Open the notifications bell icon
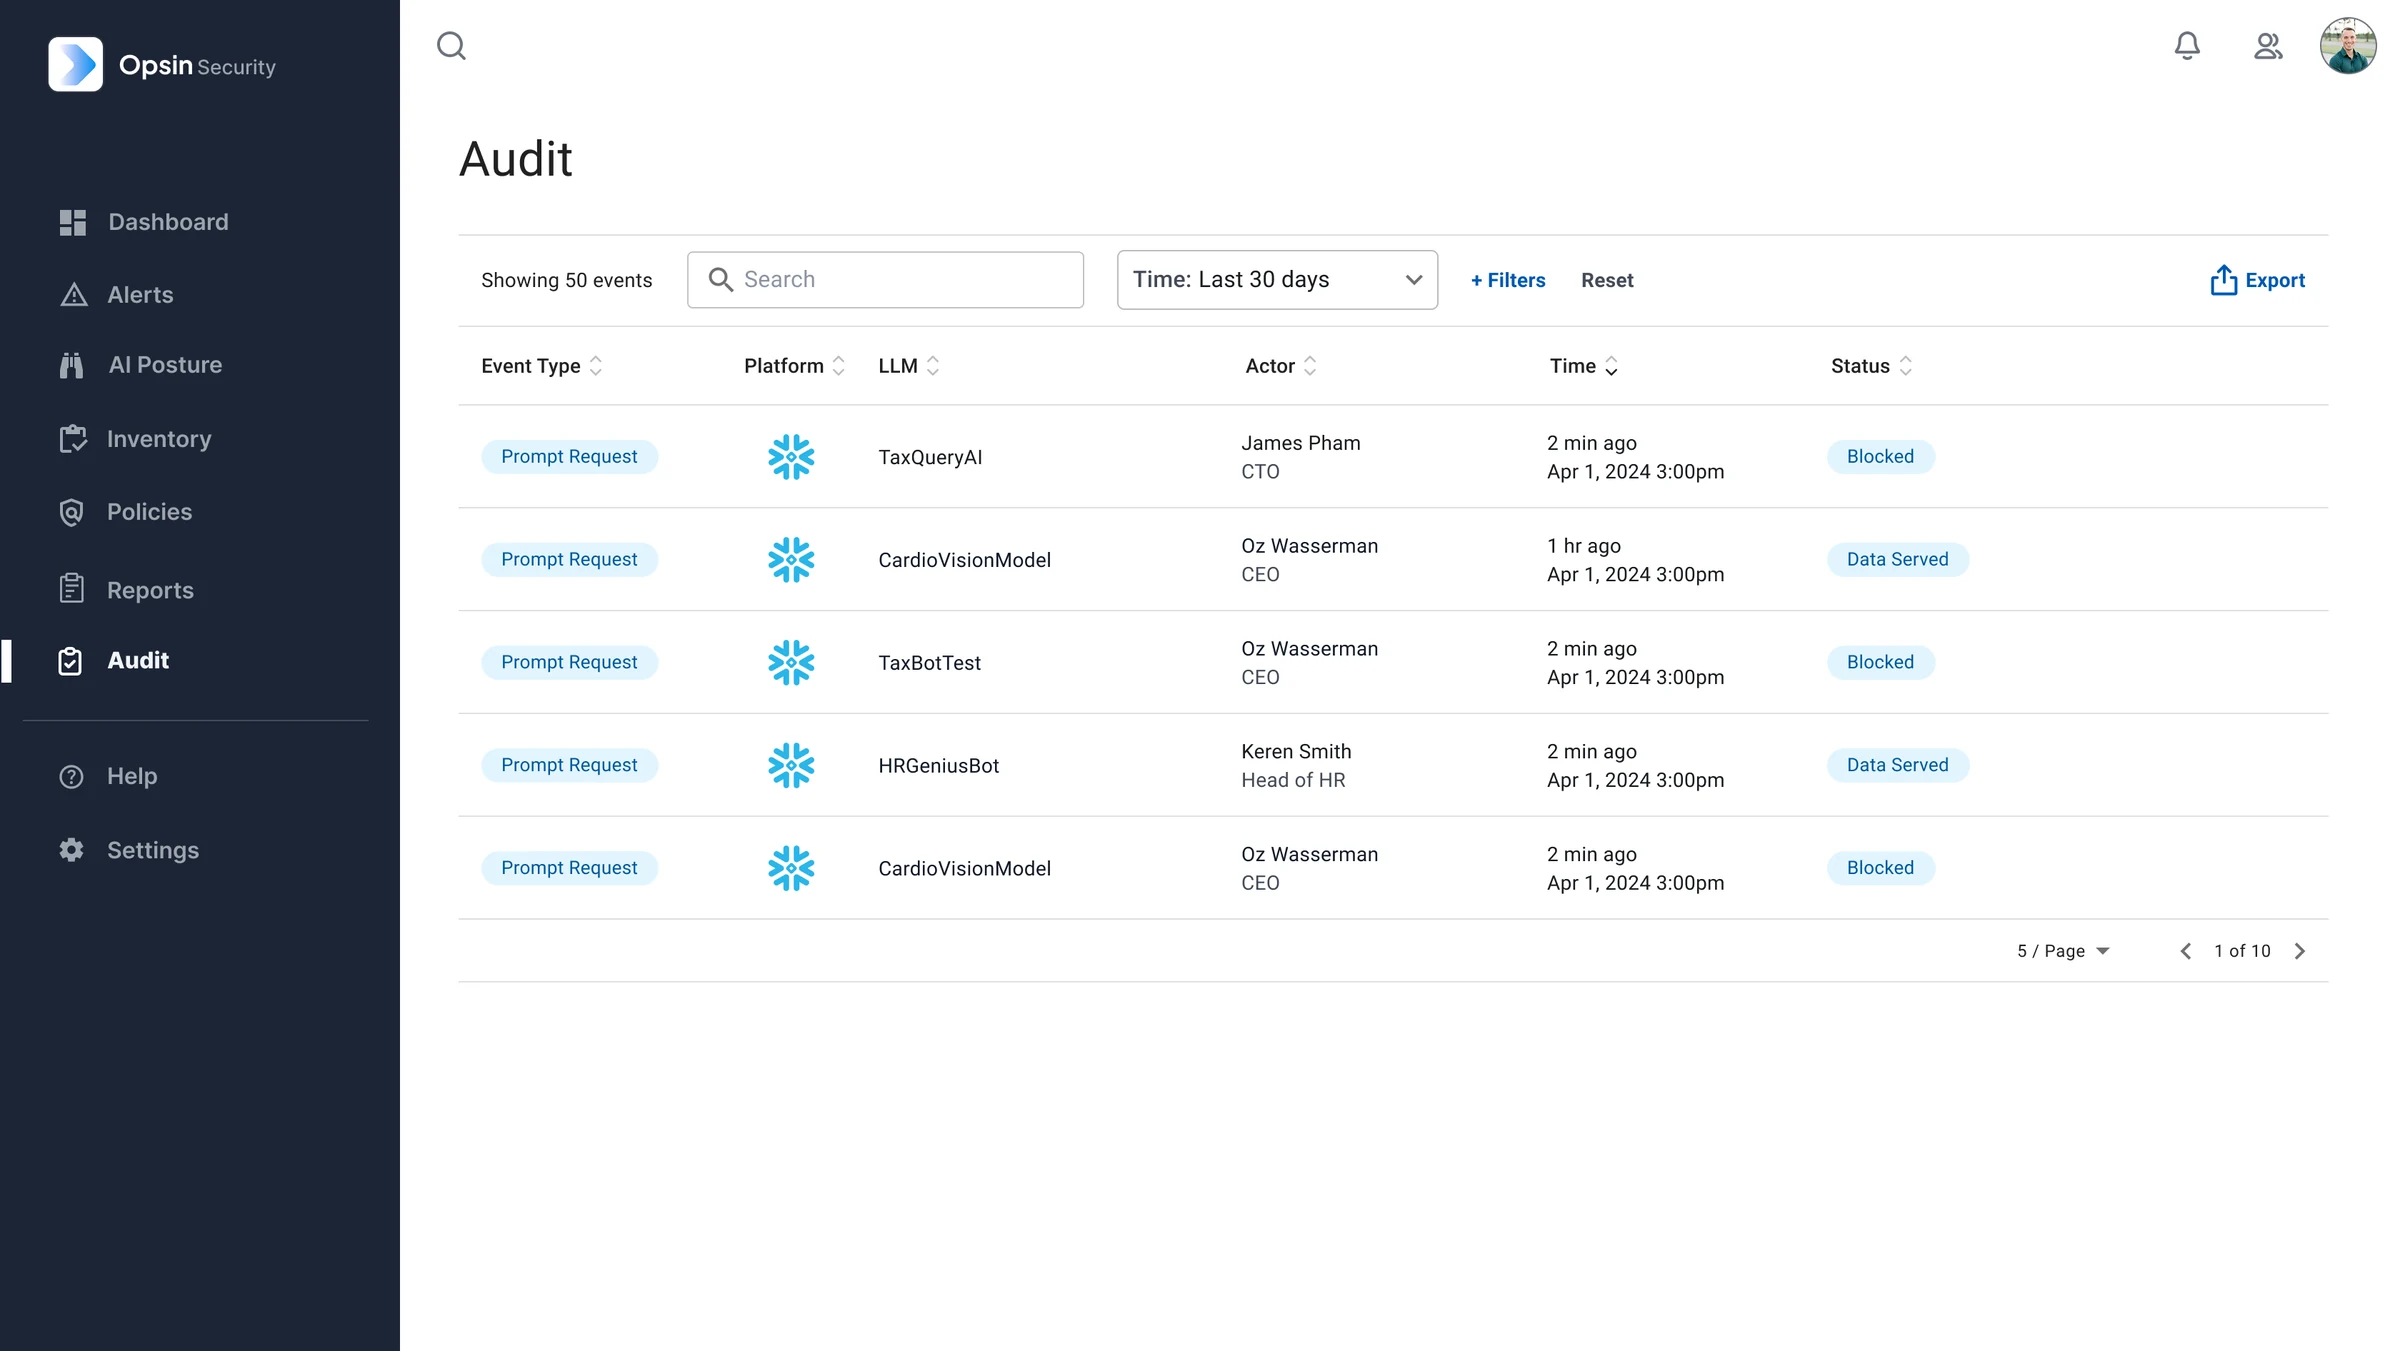Image resolution: width=2400 pixels, height=1351 pixels. [x=2187, y=46]
